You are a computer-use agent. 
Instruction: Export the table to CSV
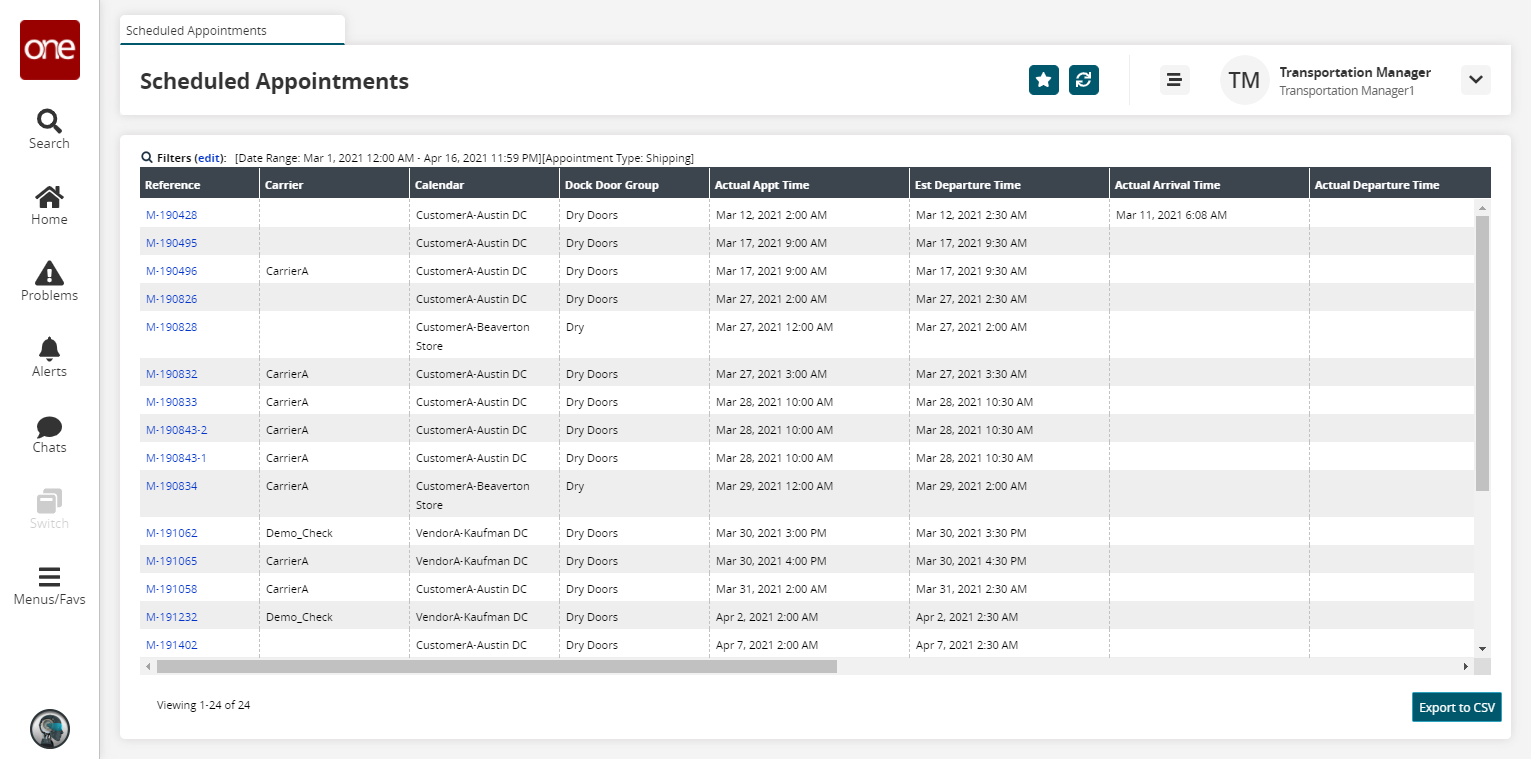point(1457,707)
